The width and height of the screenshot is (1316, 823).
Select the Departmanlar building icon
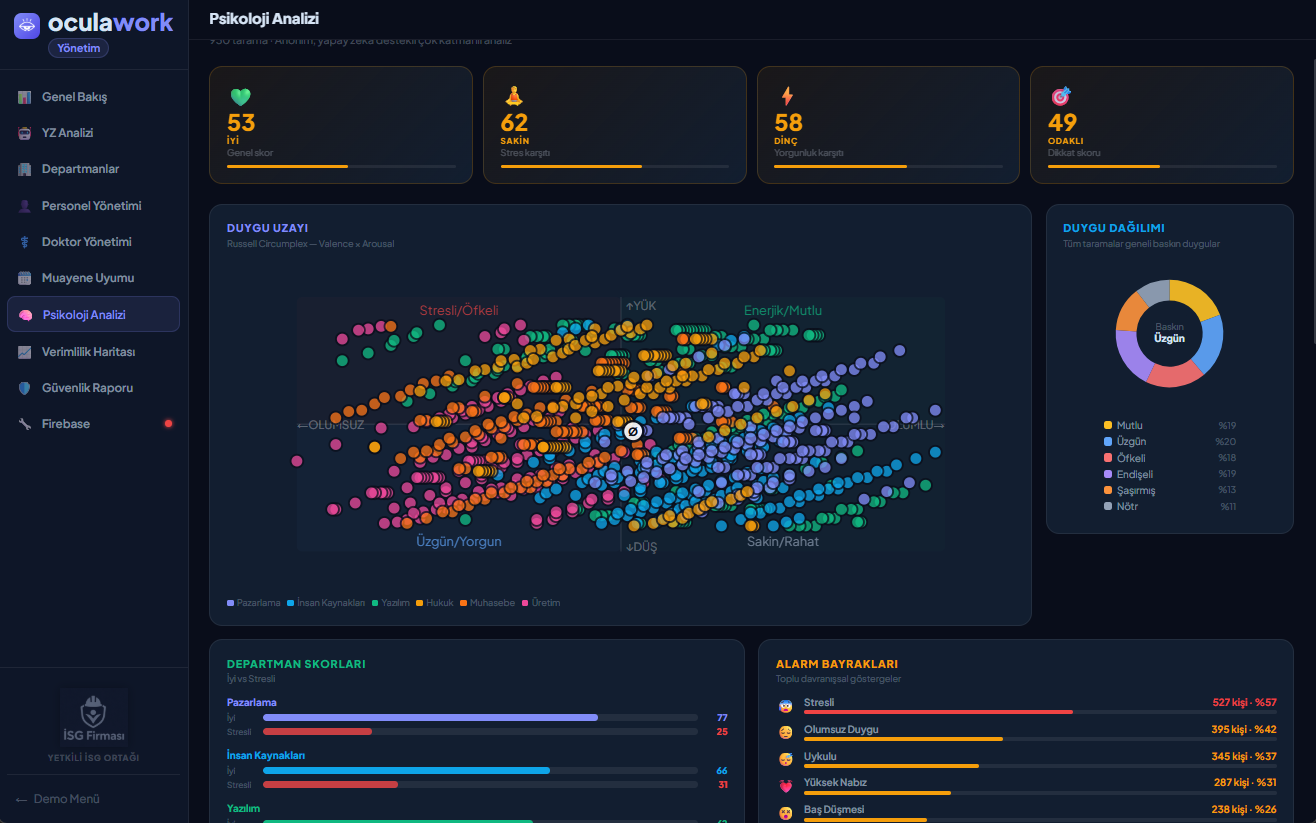click(x=25, y=169)
